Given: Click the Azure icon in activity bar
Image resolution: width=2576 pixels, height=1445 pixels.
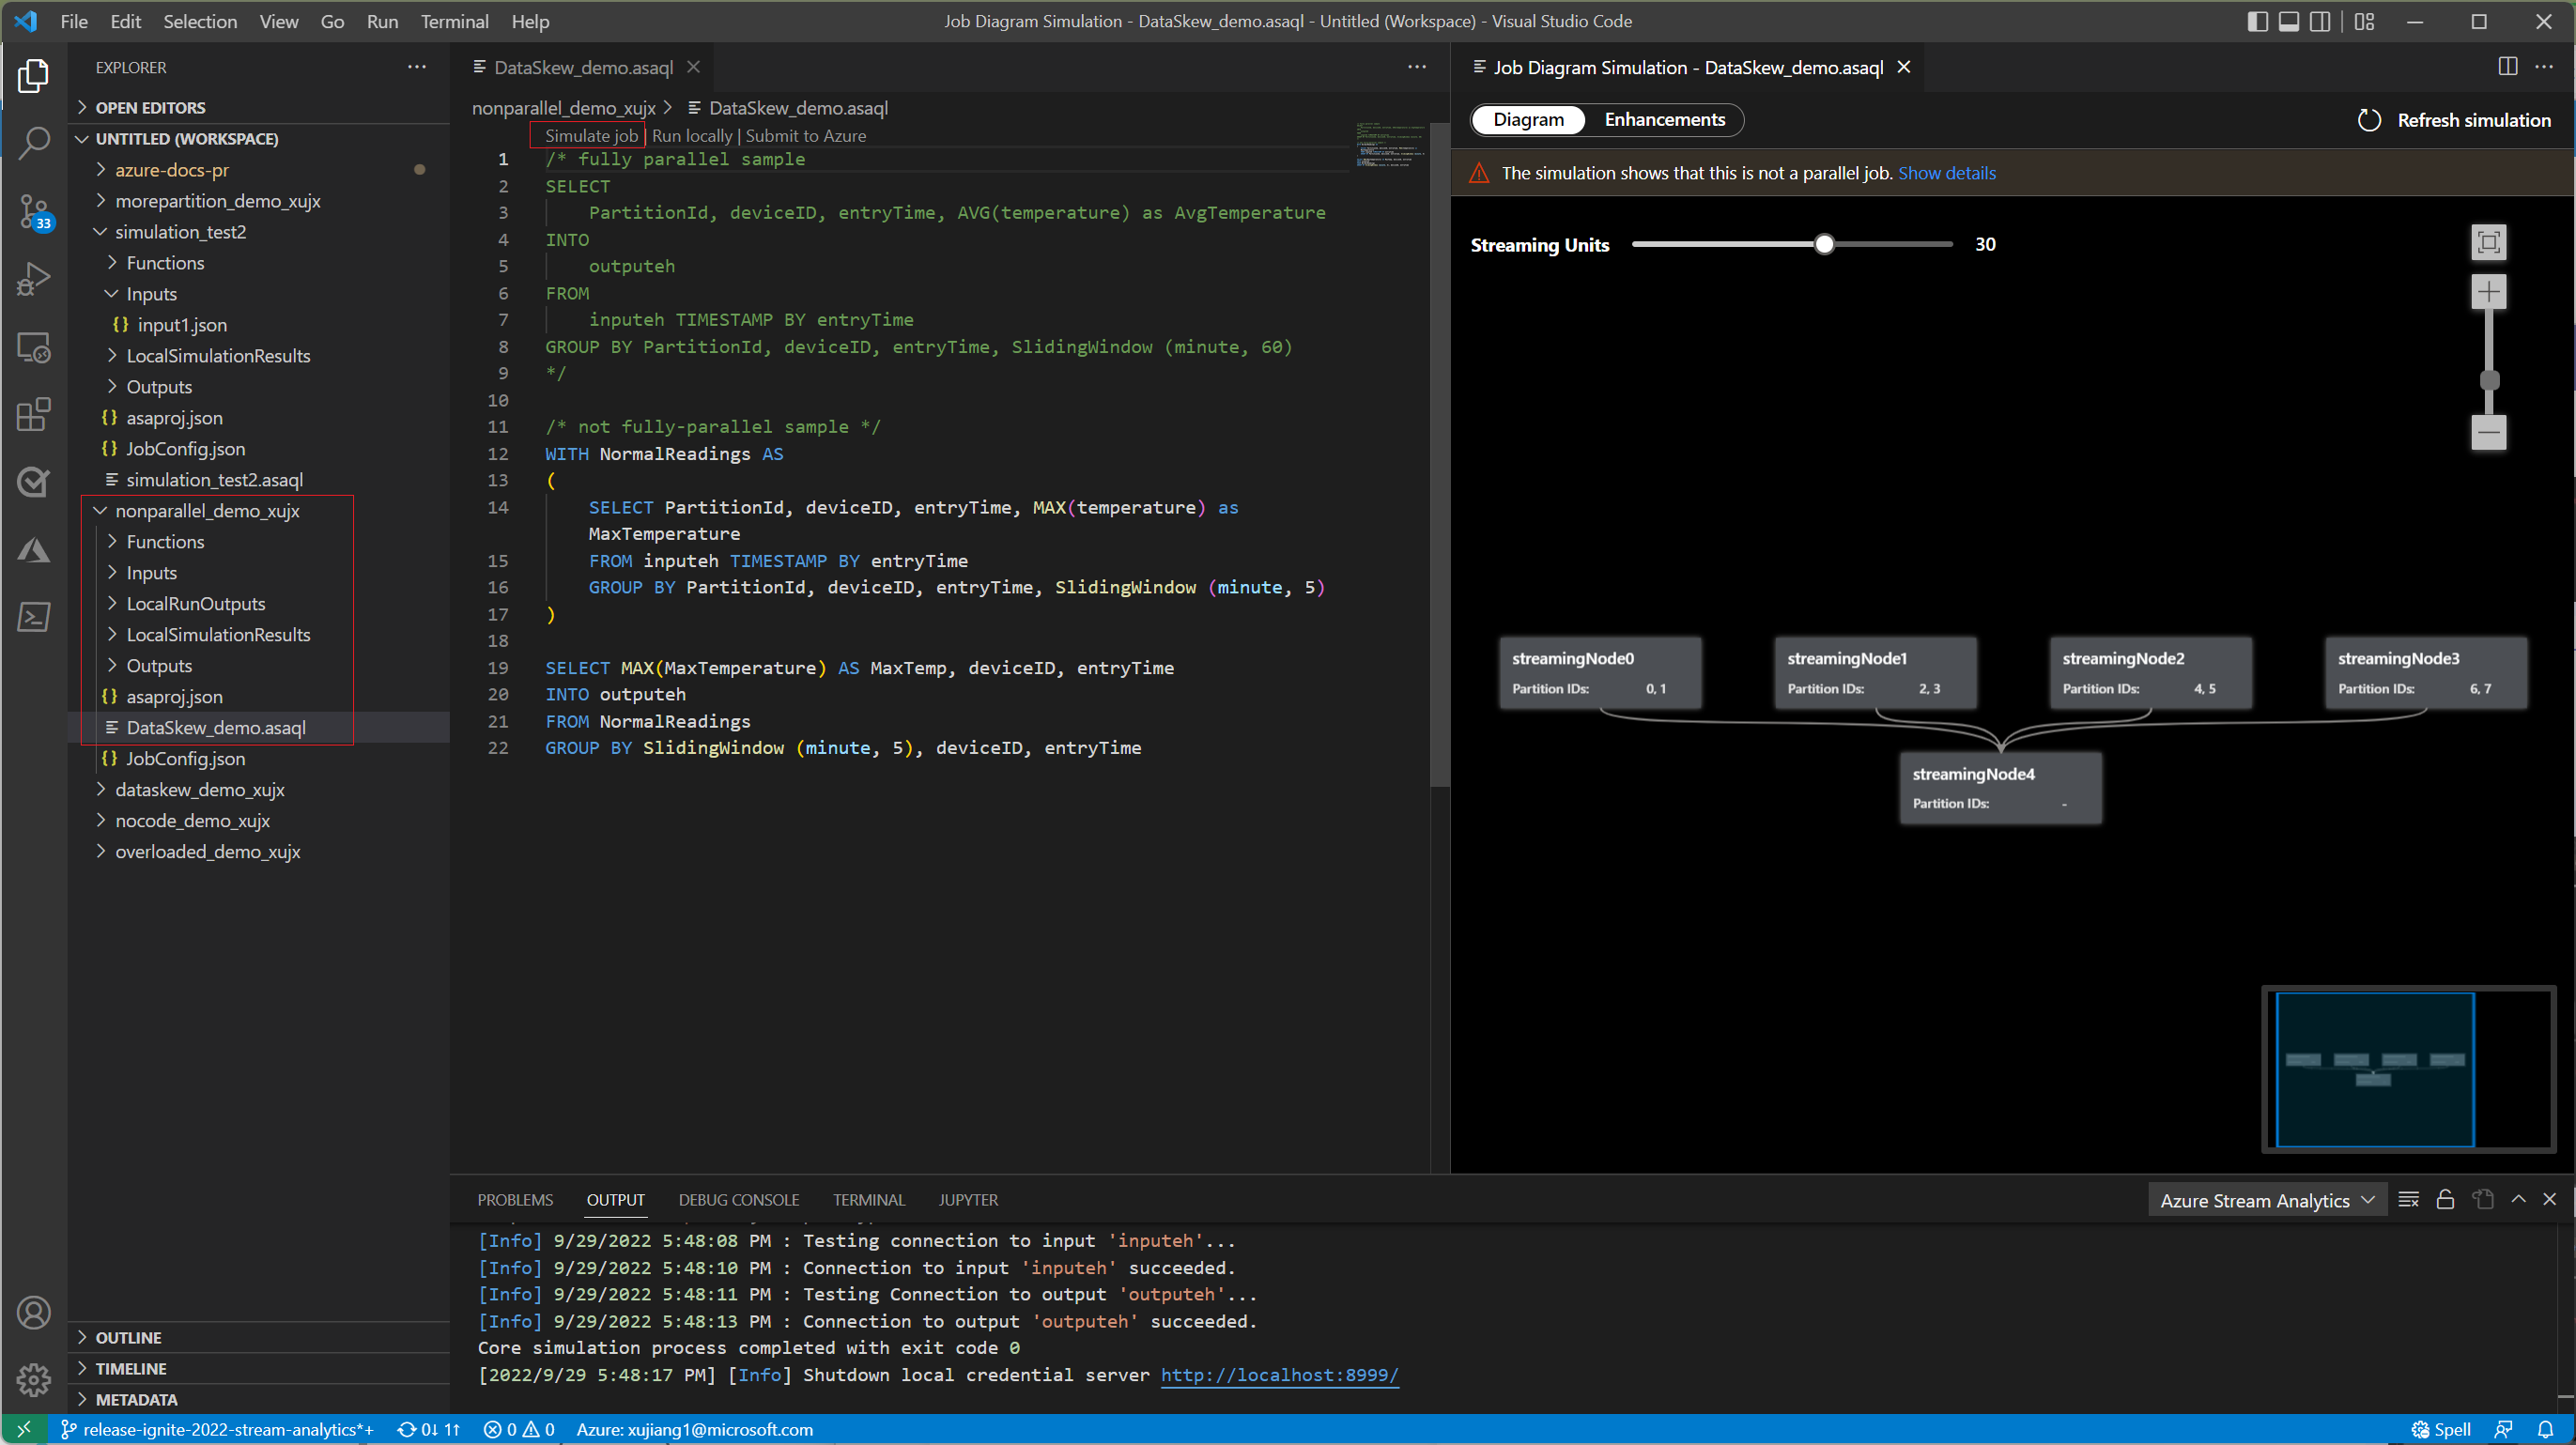Looking at the screenshot, I should pos(34,549).
